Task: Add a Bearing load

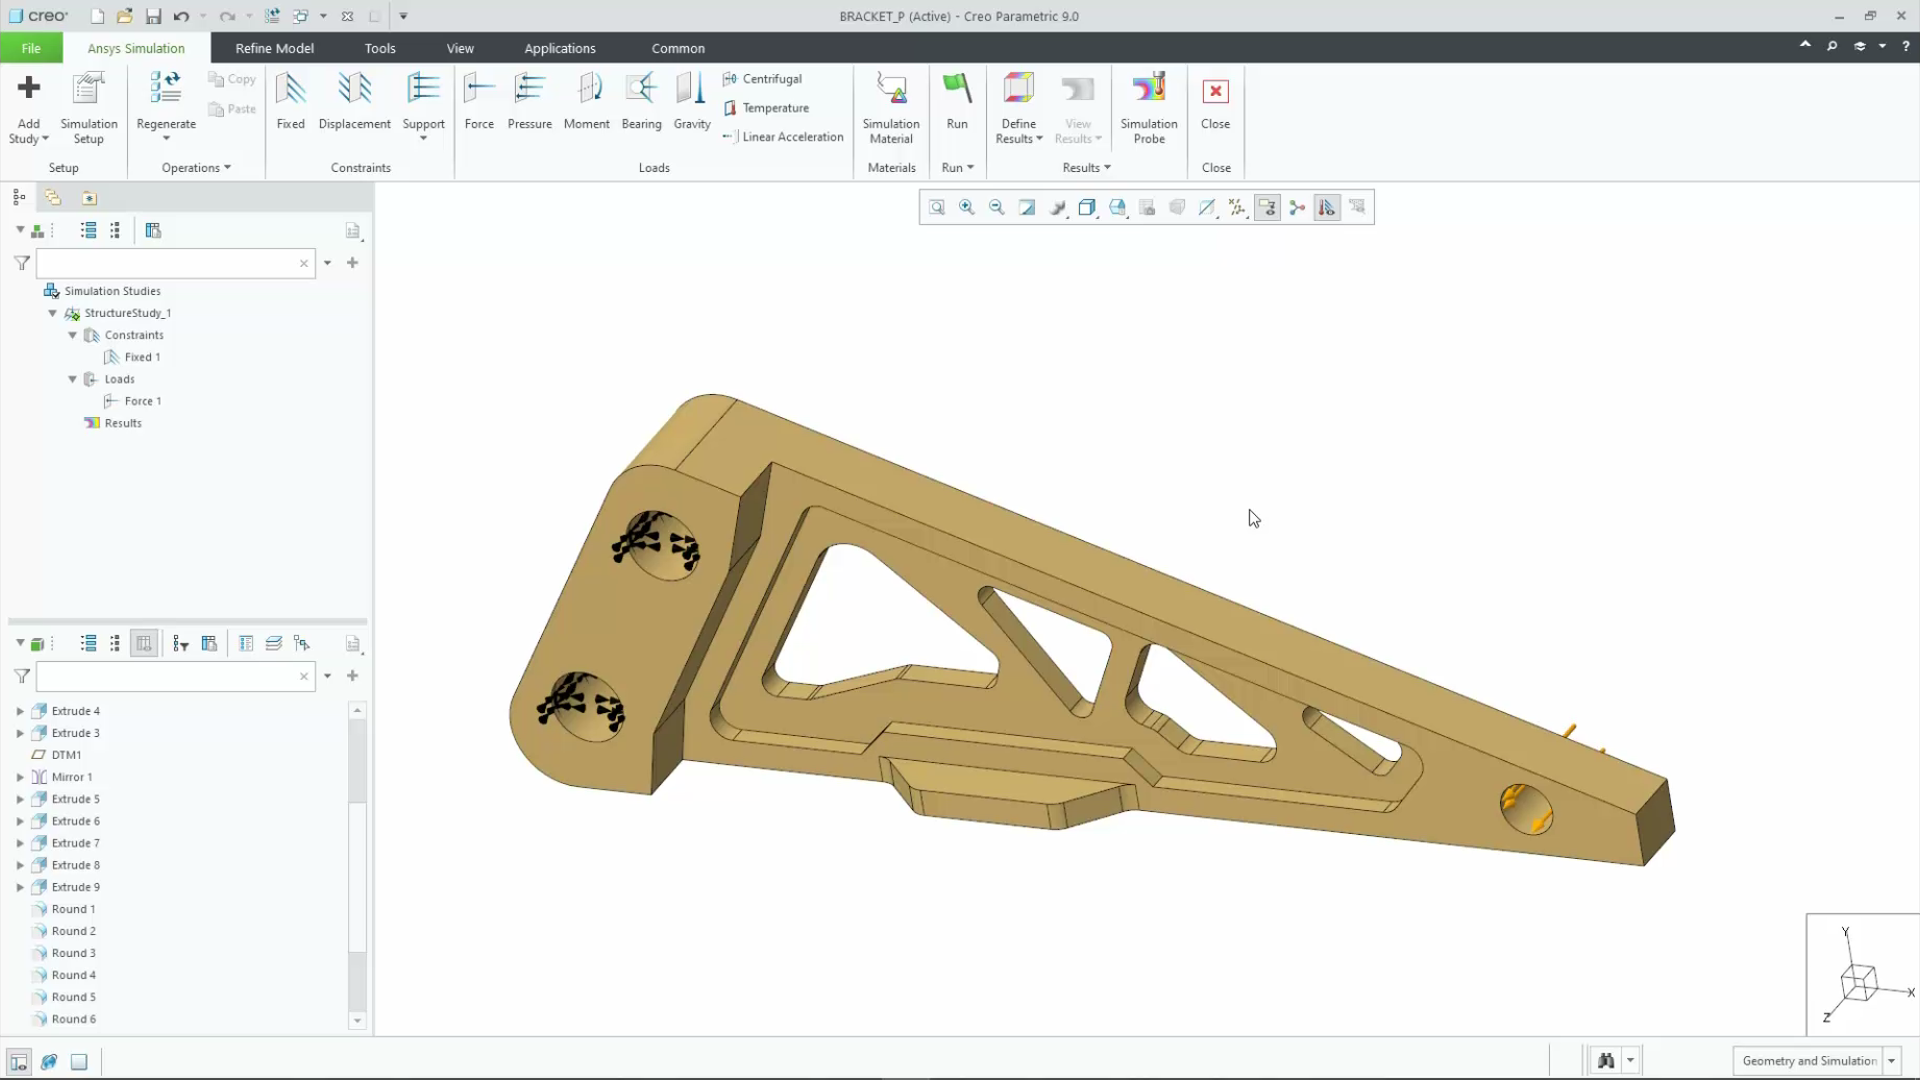Action: (641, 100)
